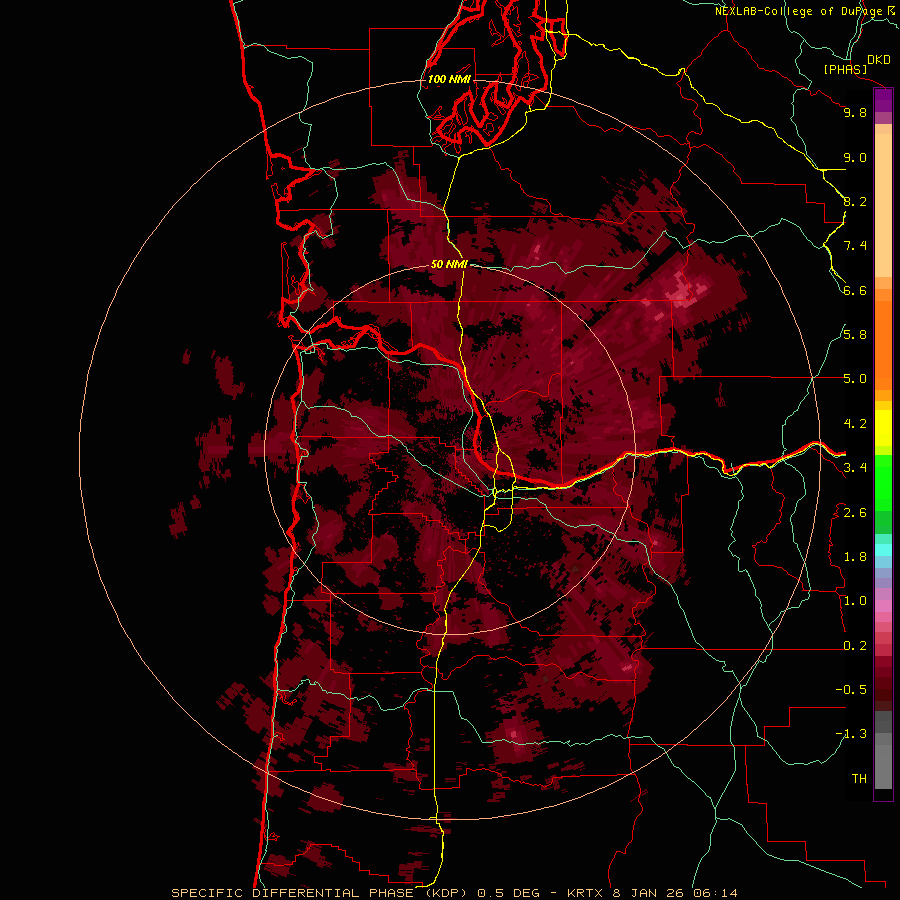Click the 1.0 value on the color scale
The height and width of the screenshot is (900, 900).
855,601
